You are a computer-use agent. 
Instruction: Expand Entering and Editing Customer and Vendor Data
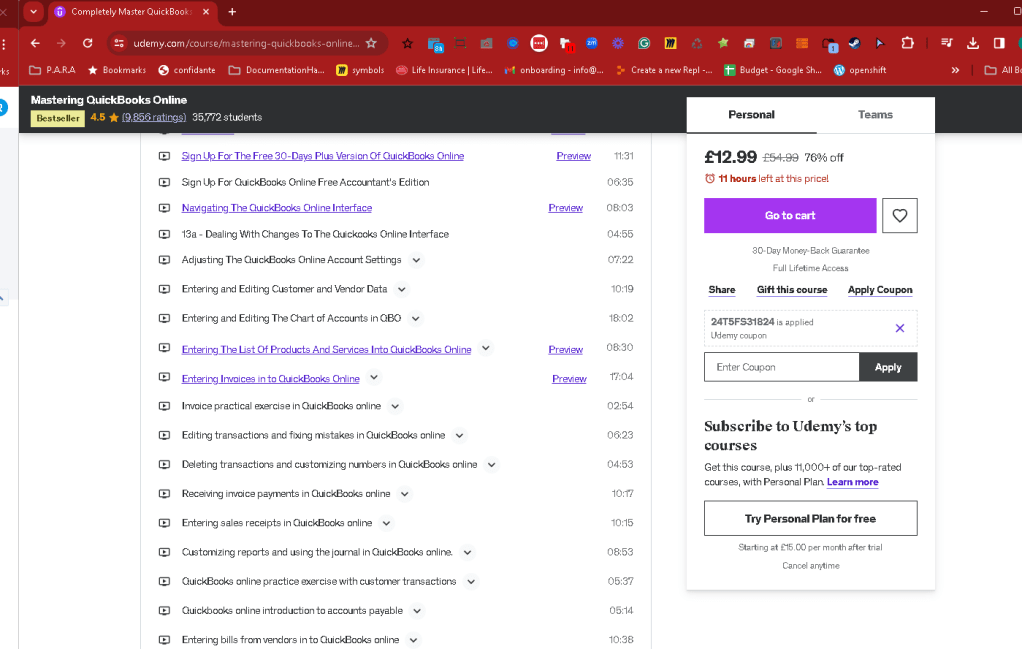(x=402, y=289)
